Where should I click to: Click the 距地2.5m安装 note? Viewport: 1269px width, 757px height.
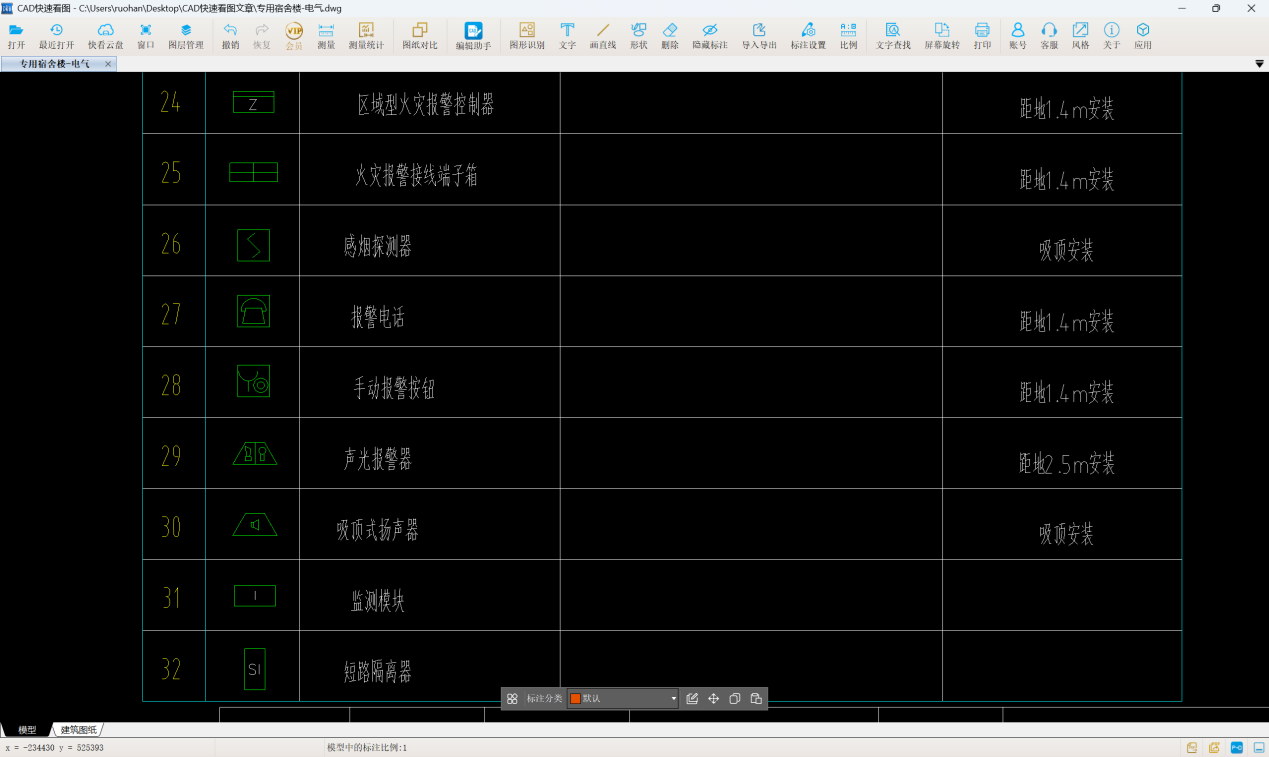(x=1067, y=464)
